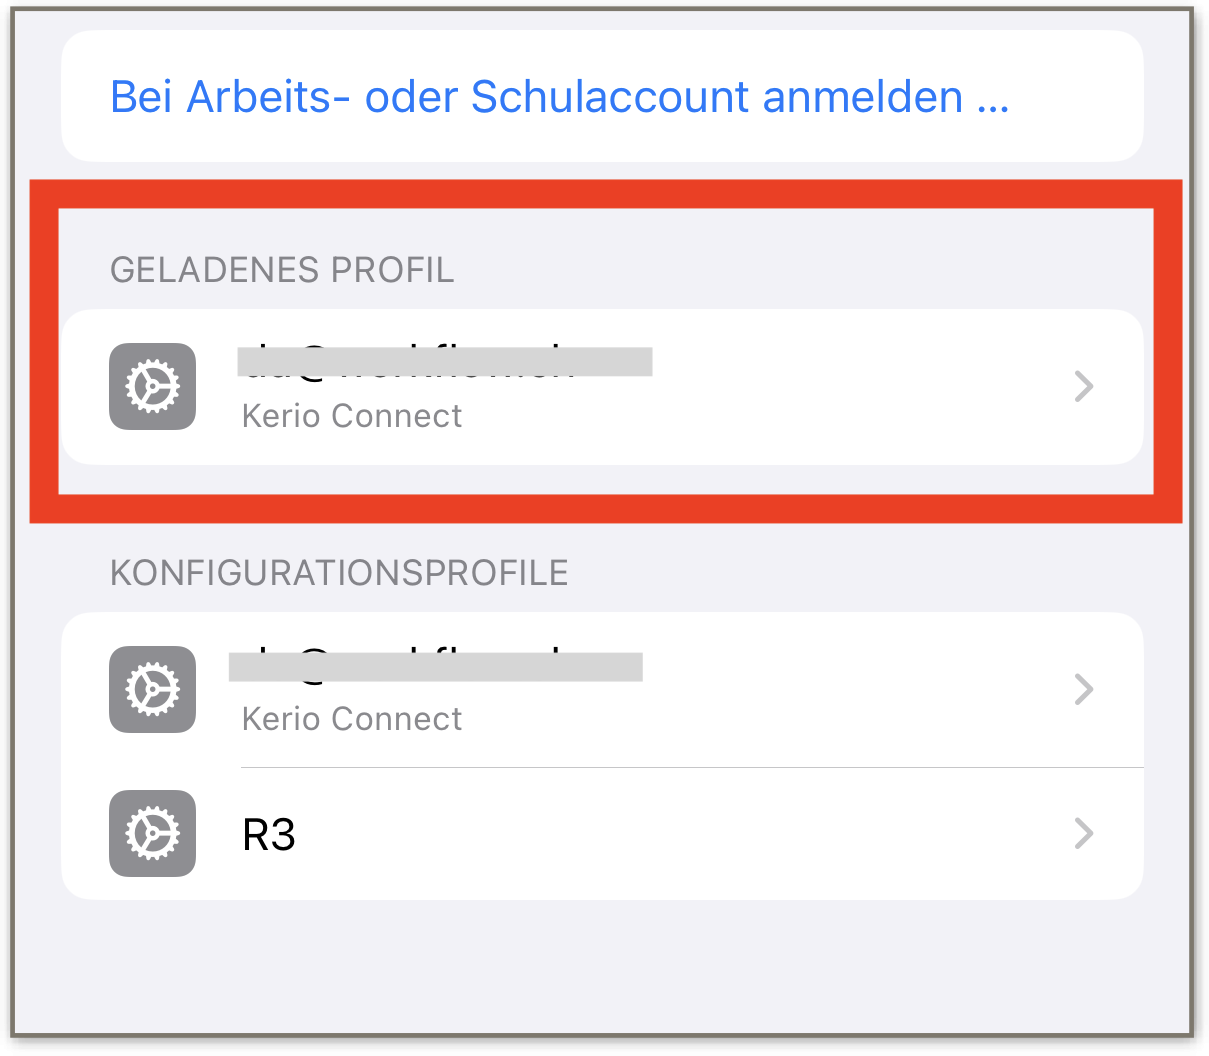
Task: Click the gear icon of the Kerio Connect profile under Konfigurationsprofile
Action: 152,689
